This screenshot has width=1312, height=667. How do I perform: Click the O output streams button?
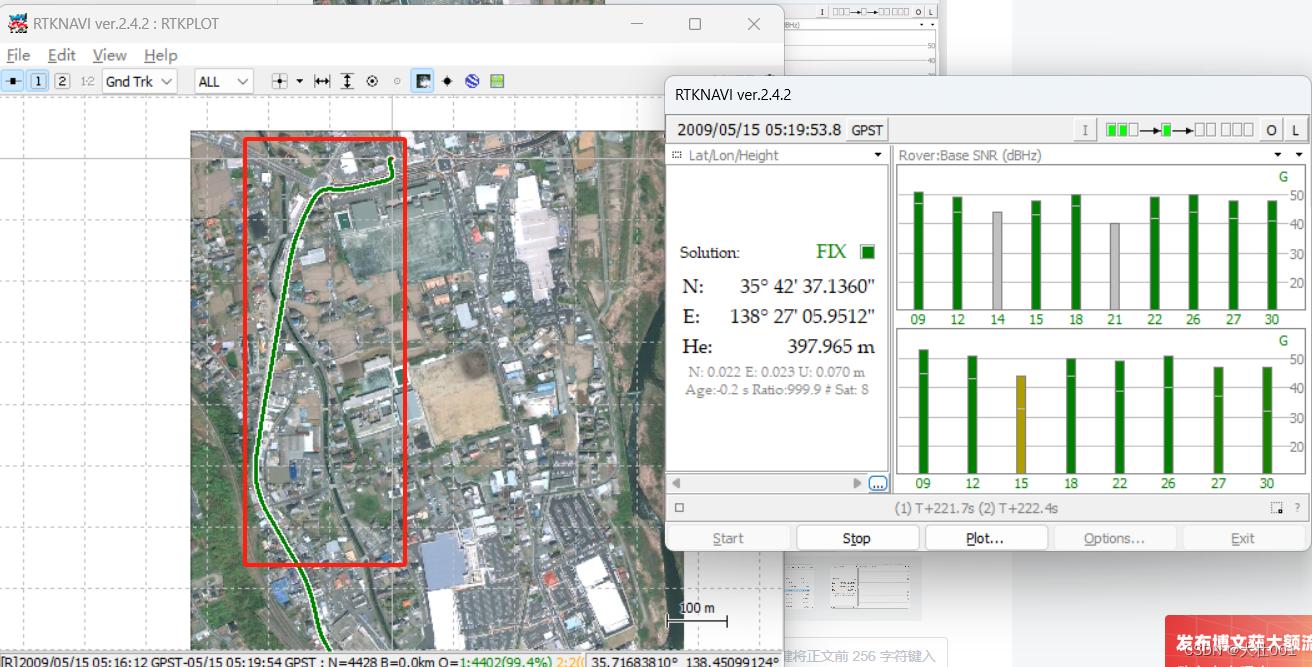(x=1271, y=130)
